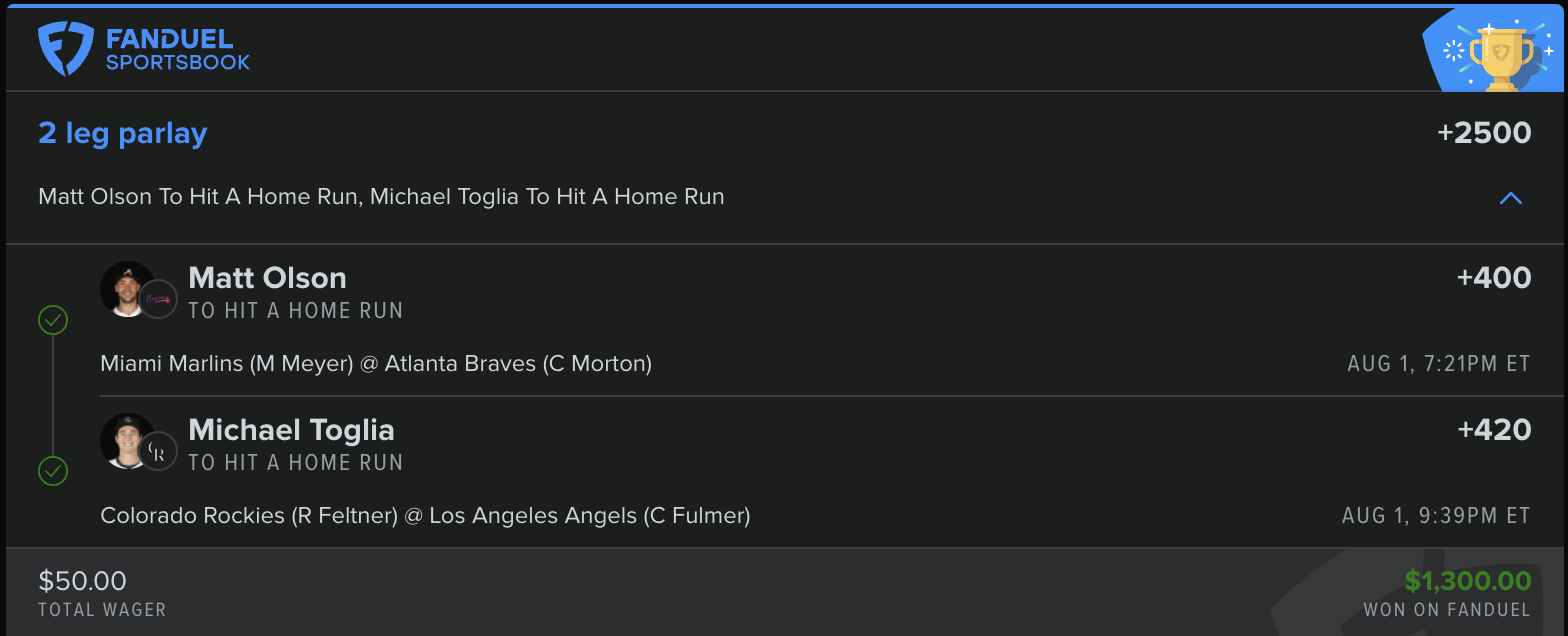The width and height of the screenshot is (1568, 636).
Task: Click the Atlanta Braves team logo badge
Action: tap(157, 299)
